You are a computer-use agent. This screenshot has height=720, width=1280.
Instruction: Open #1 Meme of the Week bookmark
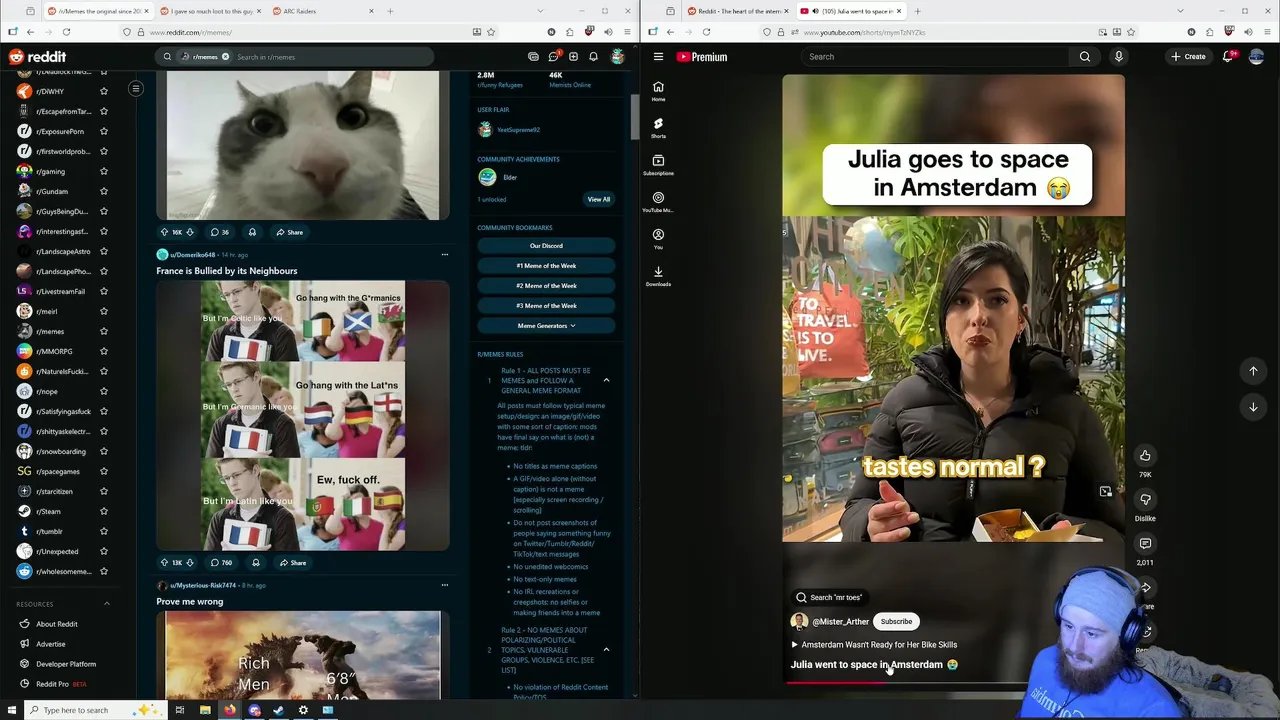point(546,266)
